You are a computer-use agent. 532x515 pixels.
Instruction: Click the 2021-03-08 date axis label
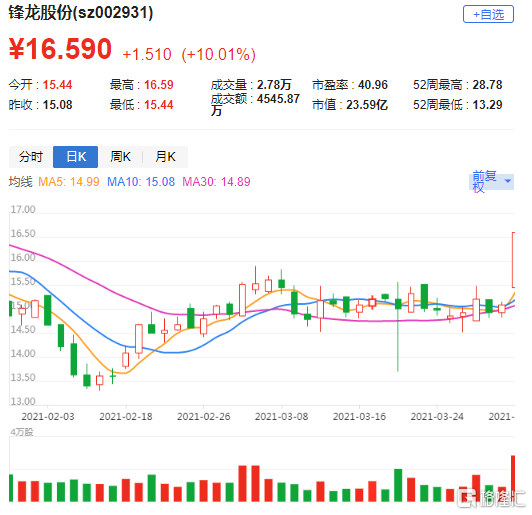pos(282,416)
